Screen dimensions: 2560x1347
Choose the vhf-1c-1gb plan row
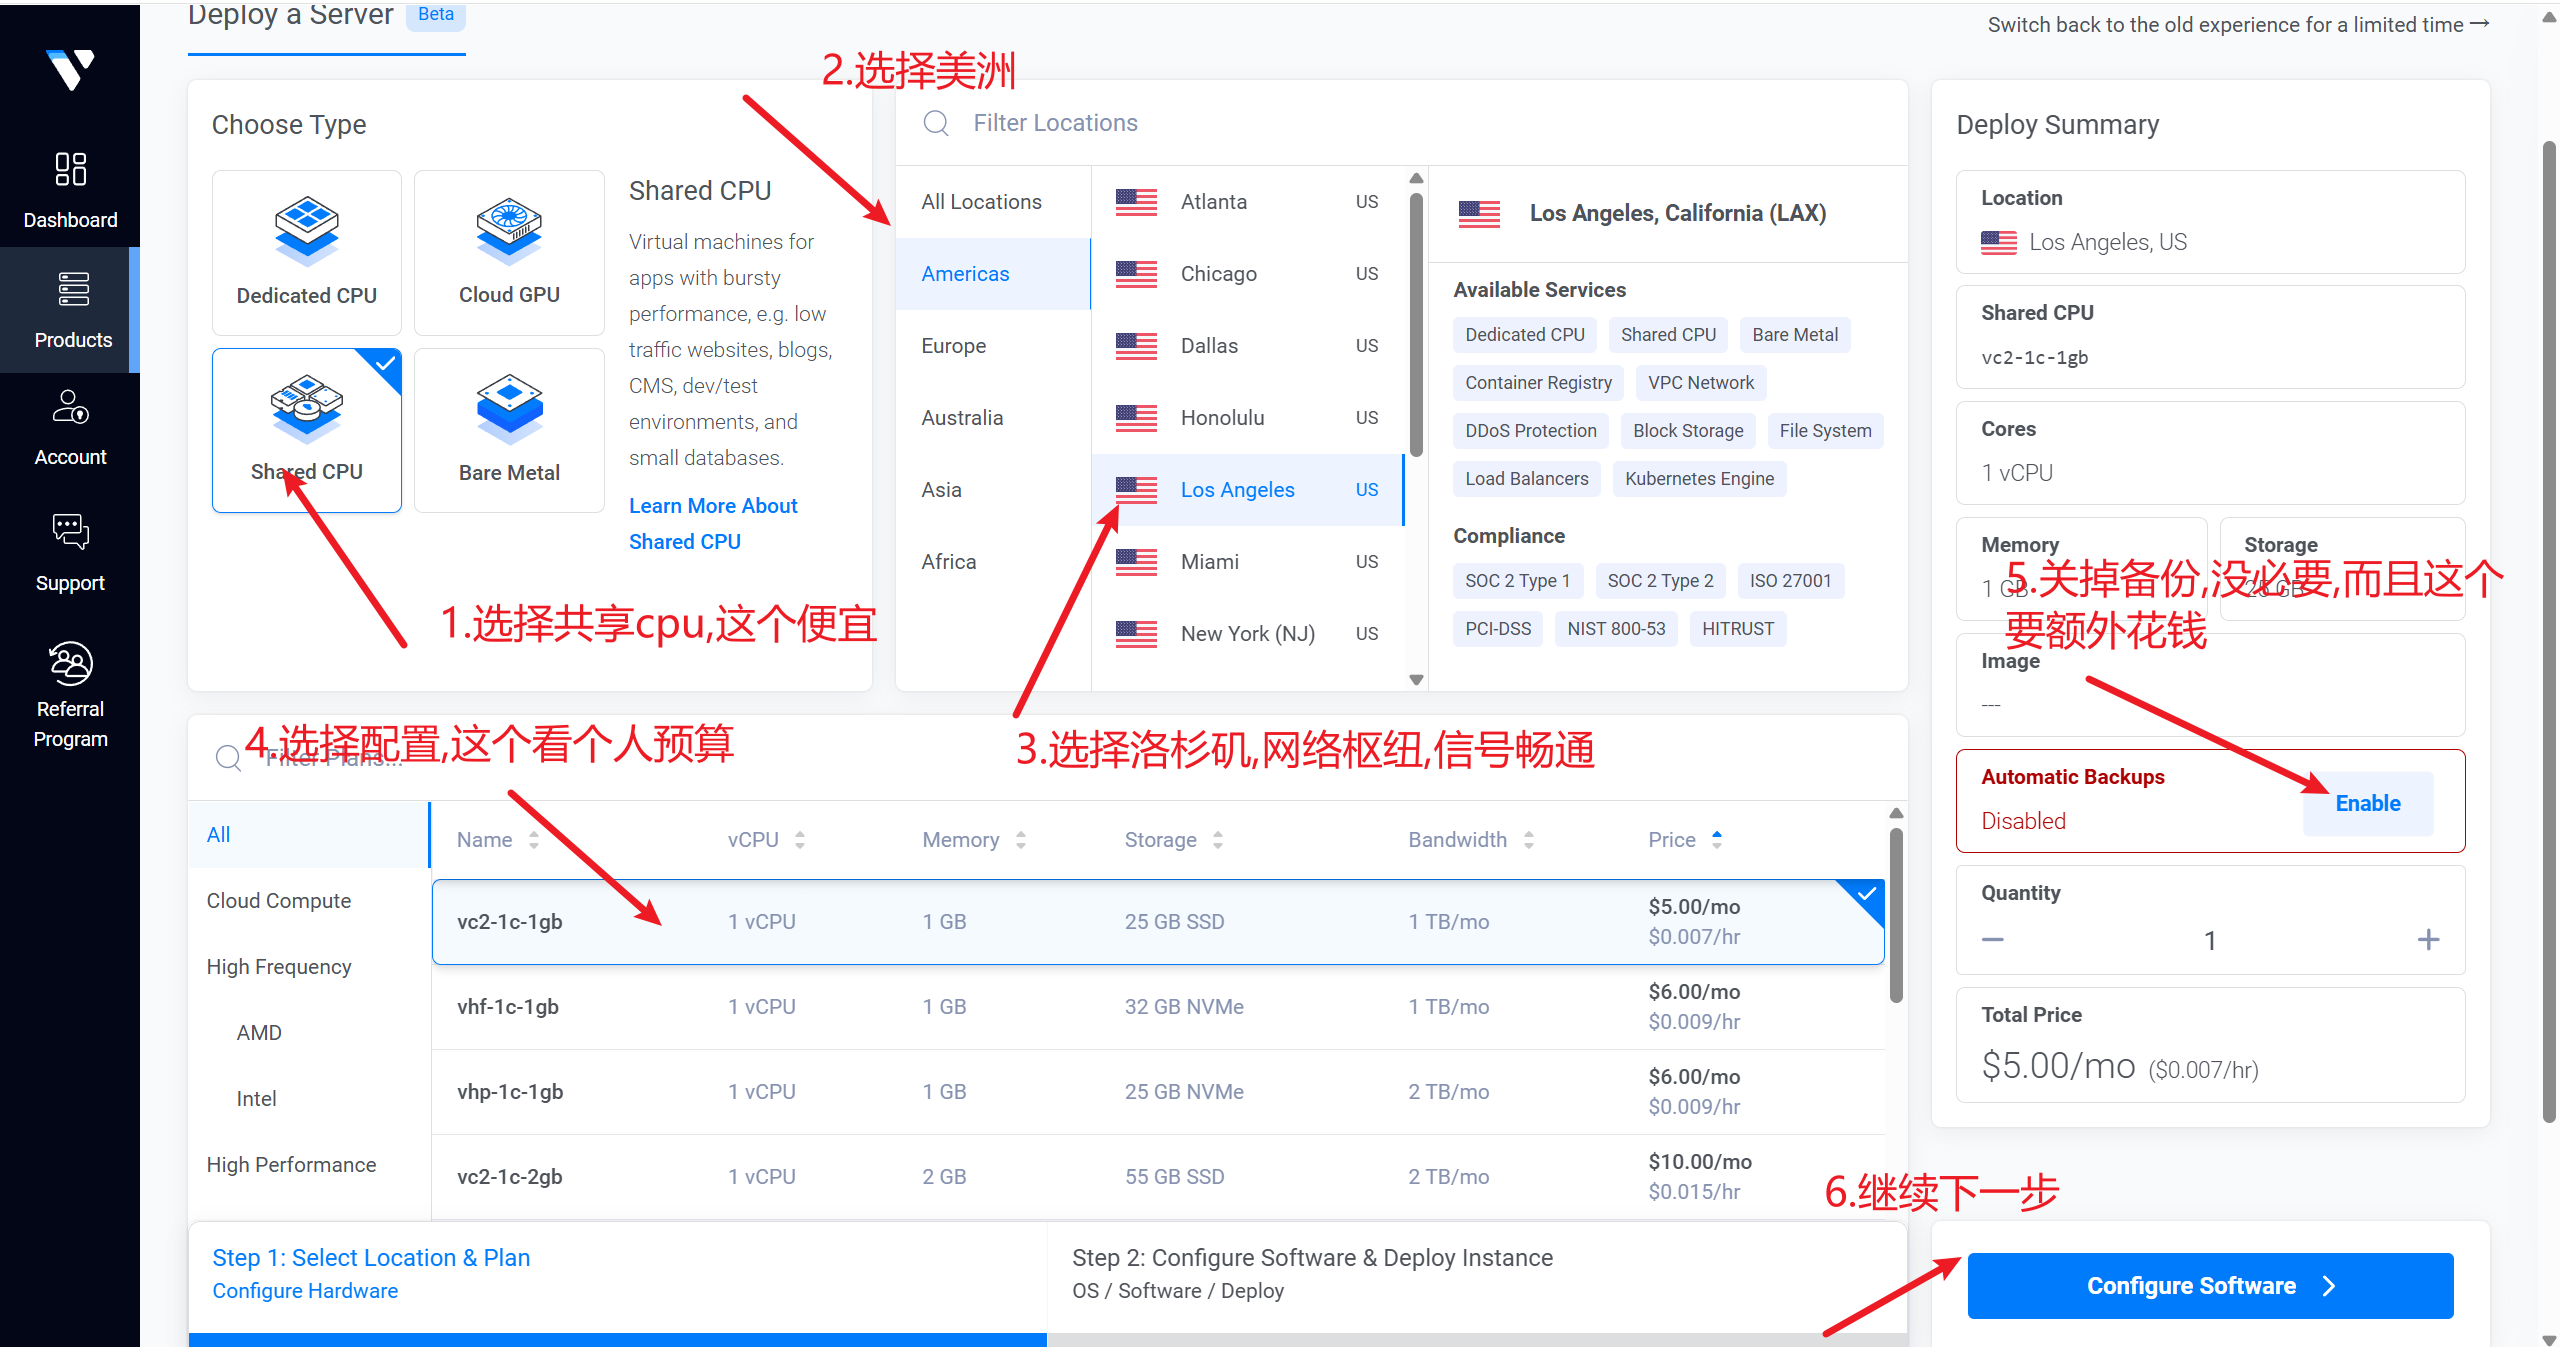1158,1007
